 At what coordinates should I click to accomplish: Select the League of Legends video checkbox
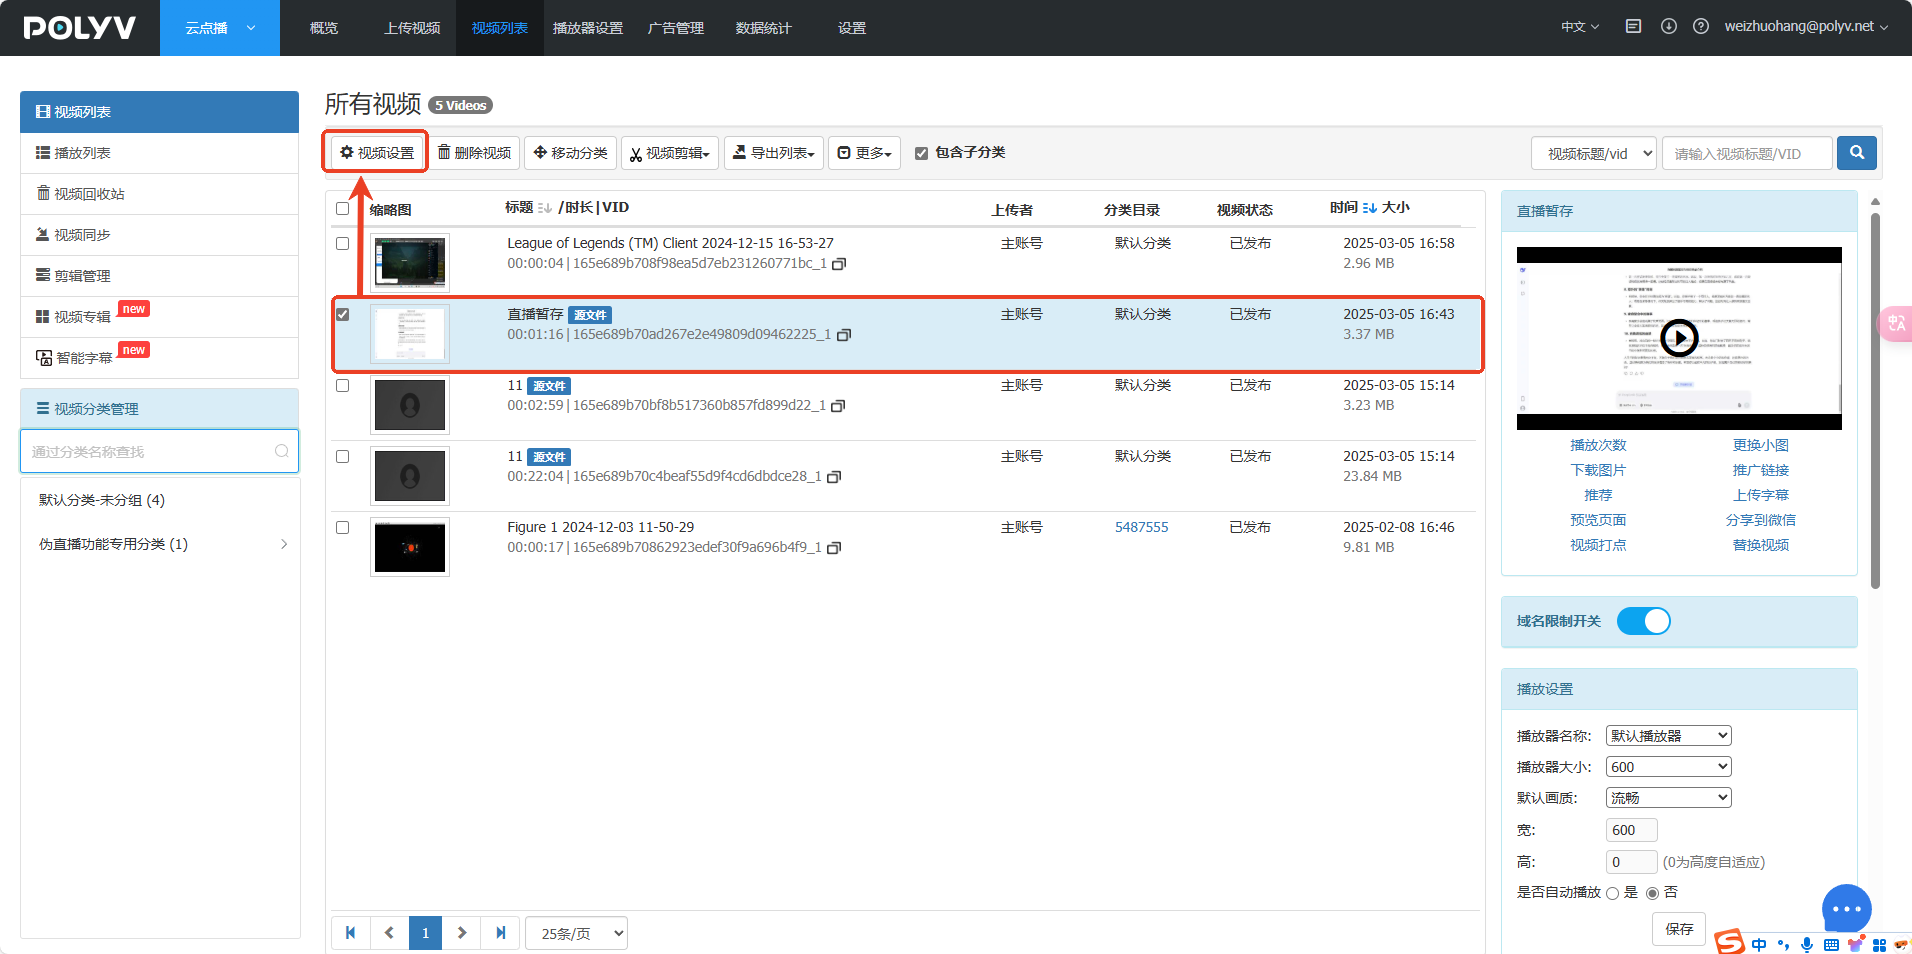(342, 243)
